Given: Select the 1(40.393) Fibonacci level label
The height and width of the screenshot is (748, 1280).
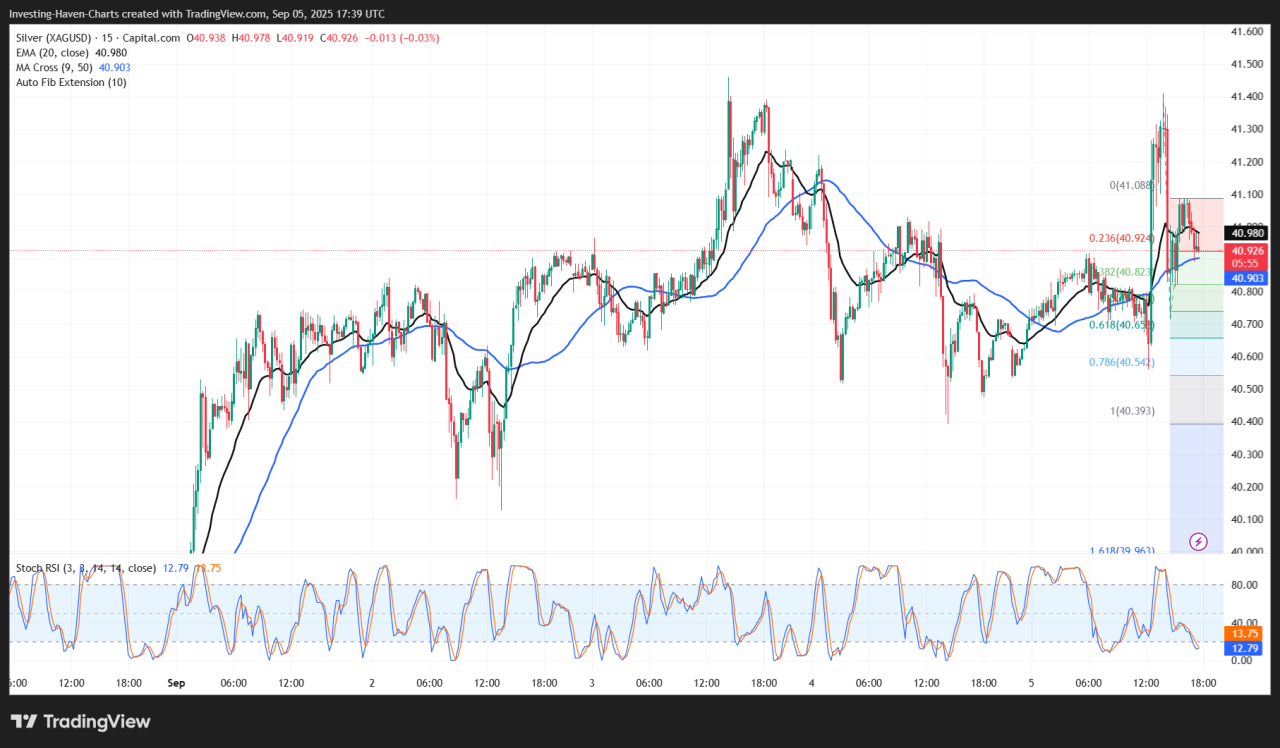Looking at the screenshot, I should point(1131,411).
